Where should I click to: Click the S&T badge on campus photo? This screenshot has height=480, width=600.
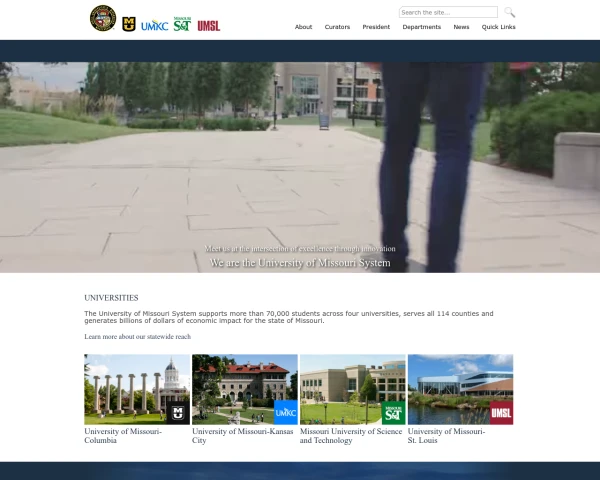click(x=393, y=413)
